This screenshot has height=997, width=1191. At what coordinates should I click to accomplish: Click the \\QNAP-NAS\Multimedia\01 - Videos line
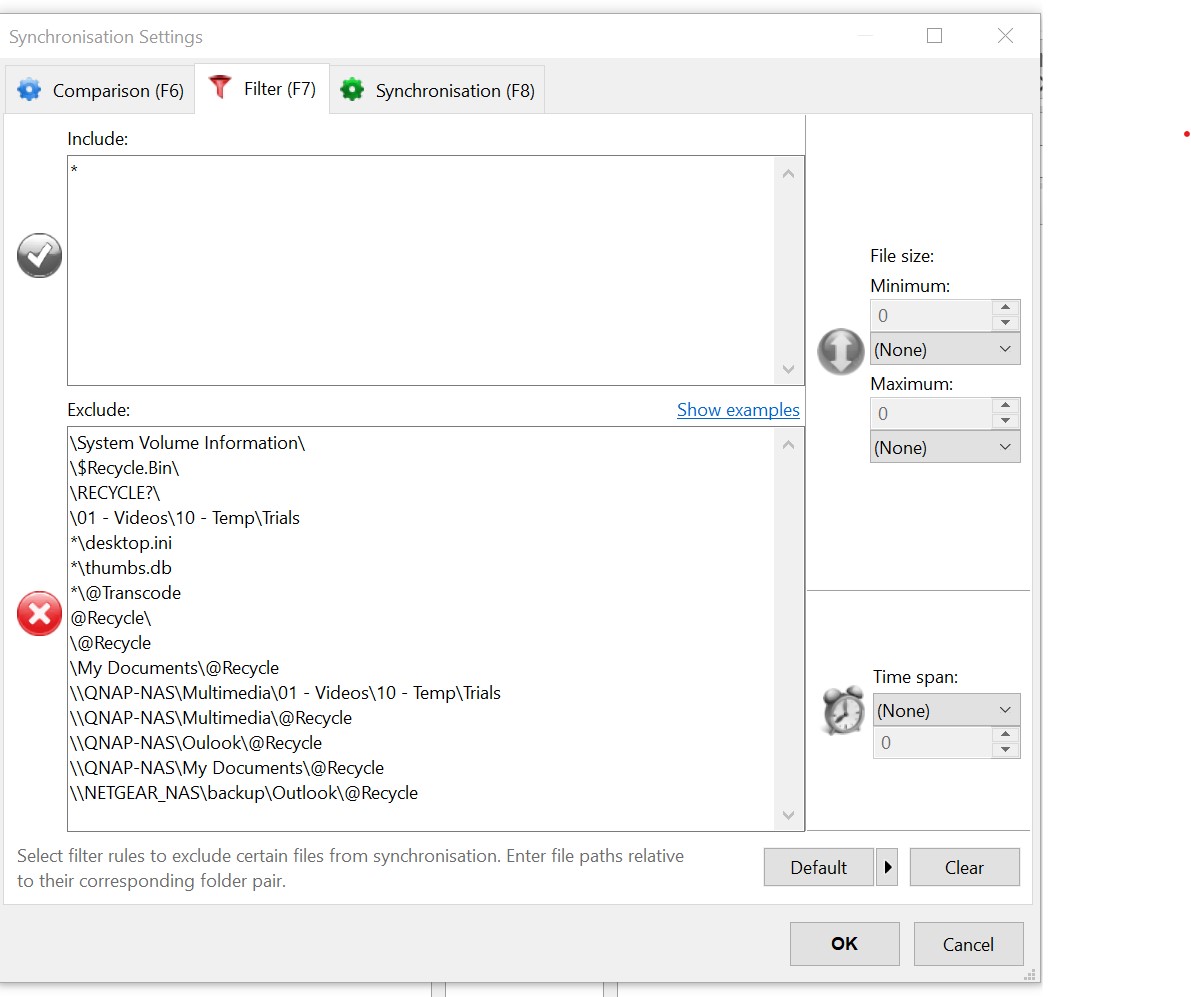(285, 693)
